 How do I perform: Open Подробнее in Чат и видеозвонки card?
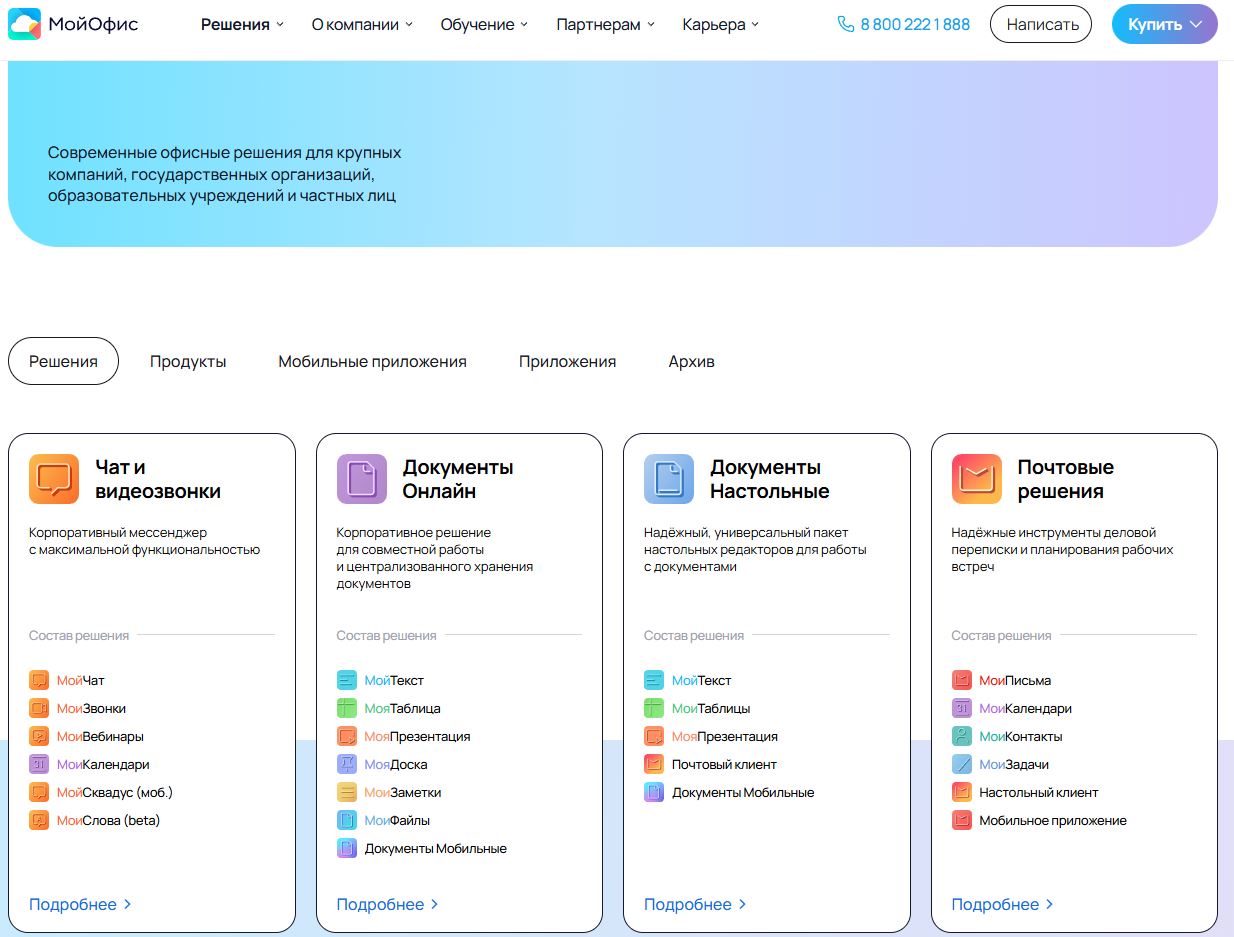(x=80, y=904)
